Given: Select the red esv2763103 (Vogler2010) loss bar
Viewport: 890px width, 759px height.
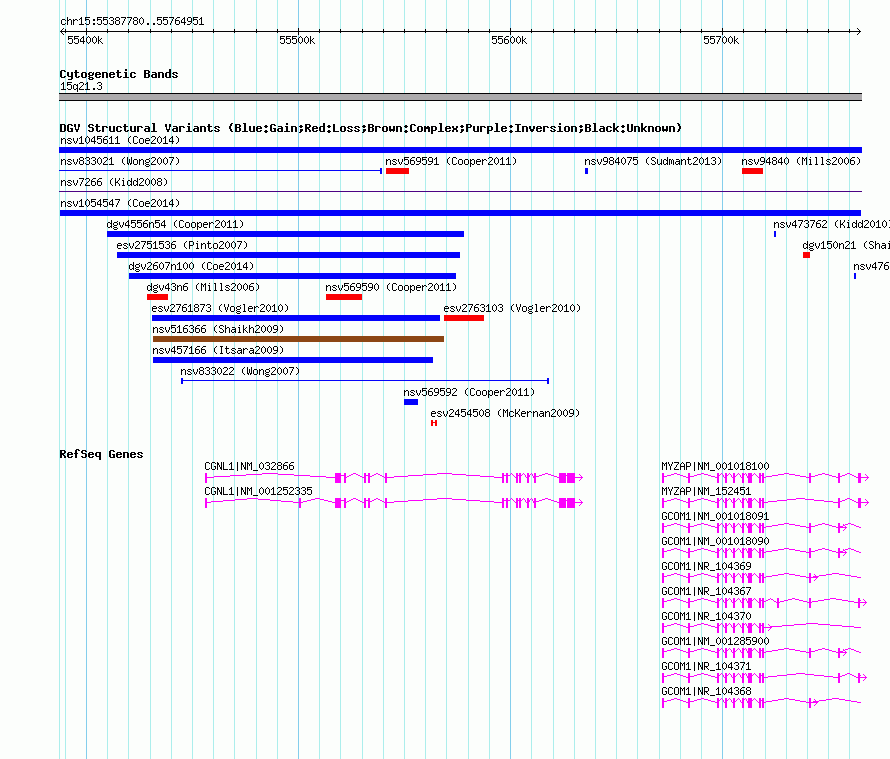Looking at the screenshot, I should pos(464,318).
